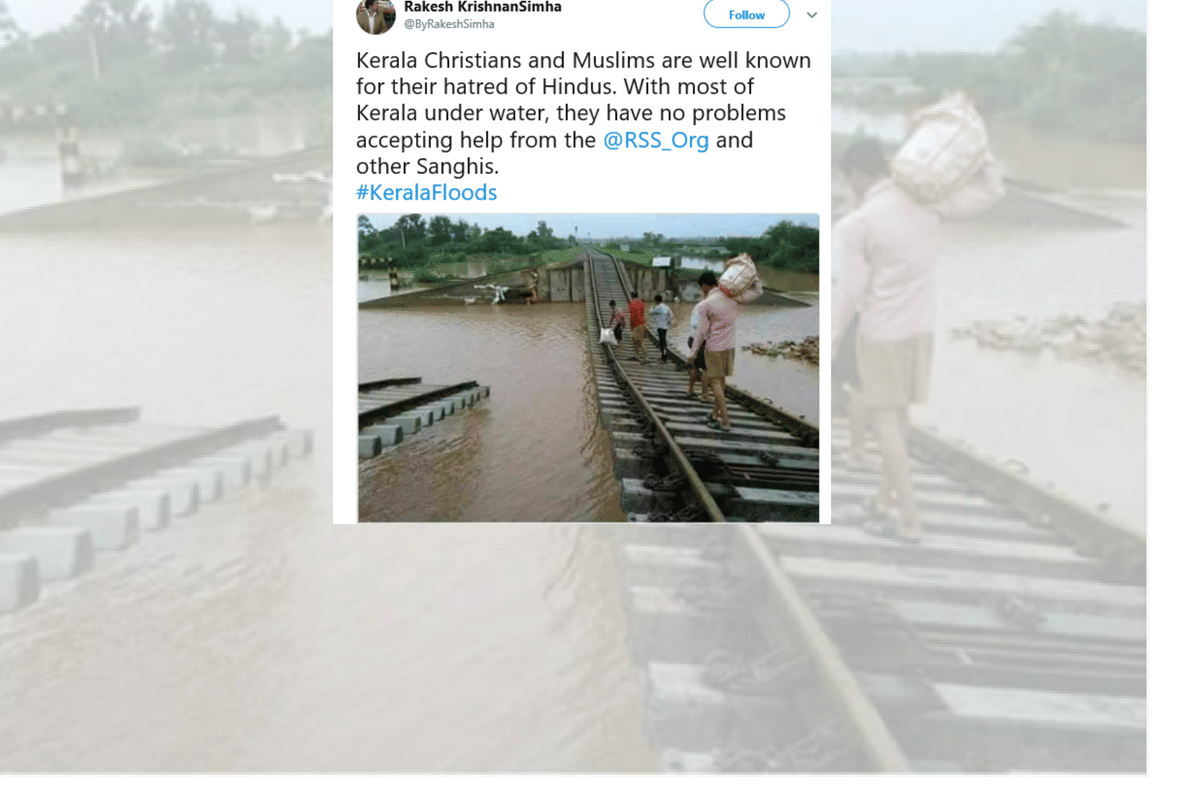The height and width of the screenshot is (800, 1200).
Task: Click Rakesh KrishnanSimha's profile avatar
Action: tap(375, 15)
